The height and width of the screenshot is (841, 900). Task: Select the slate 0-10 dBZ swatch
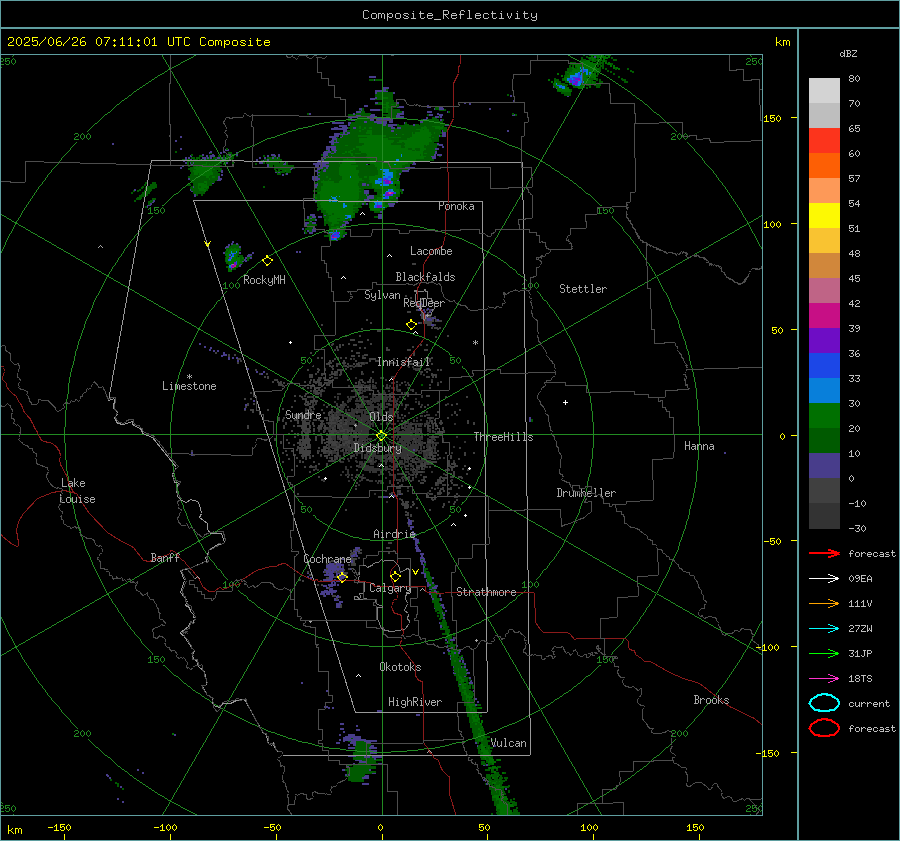[x=824, y=466]
